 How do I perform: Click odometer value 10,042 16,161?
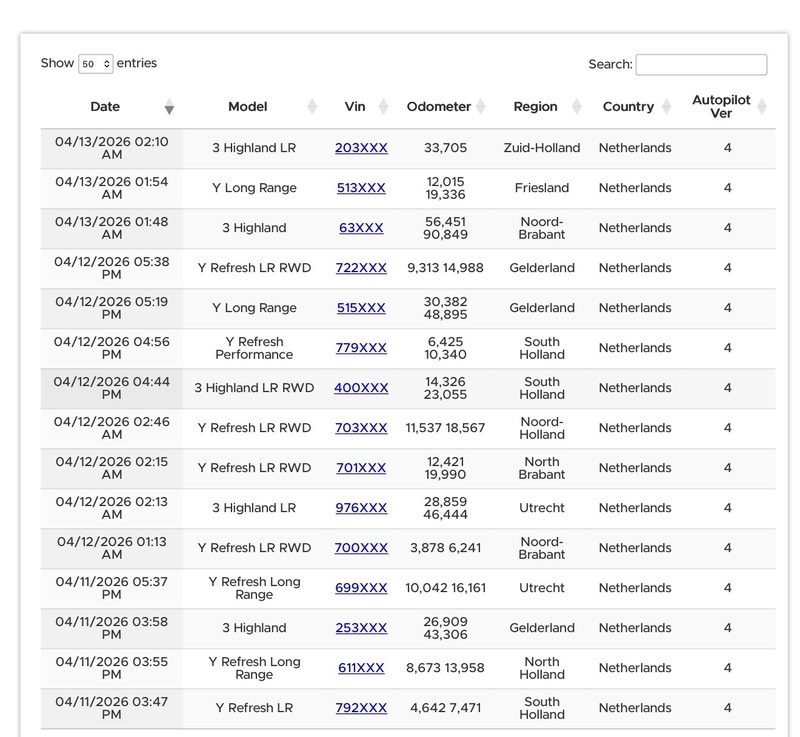pos(445,588)
